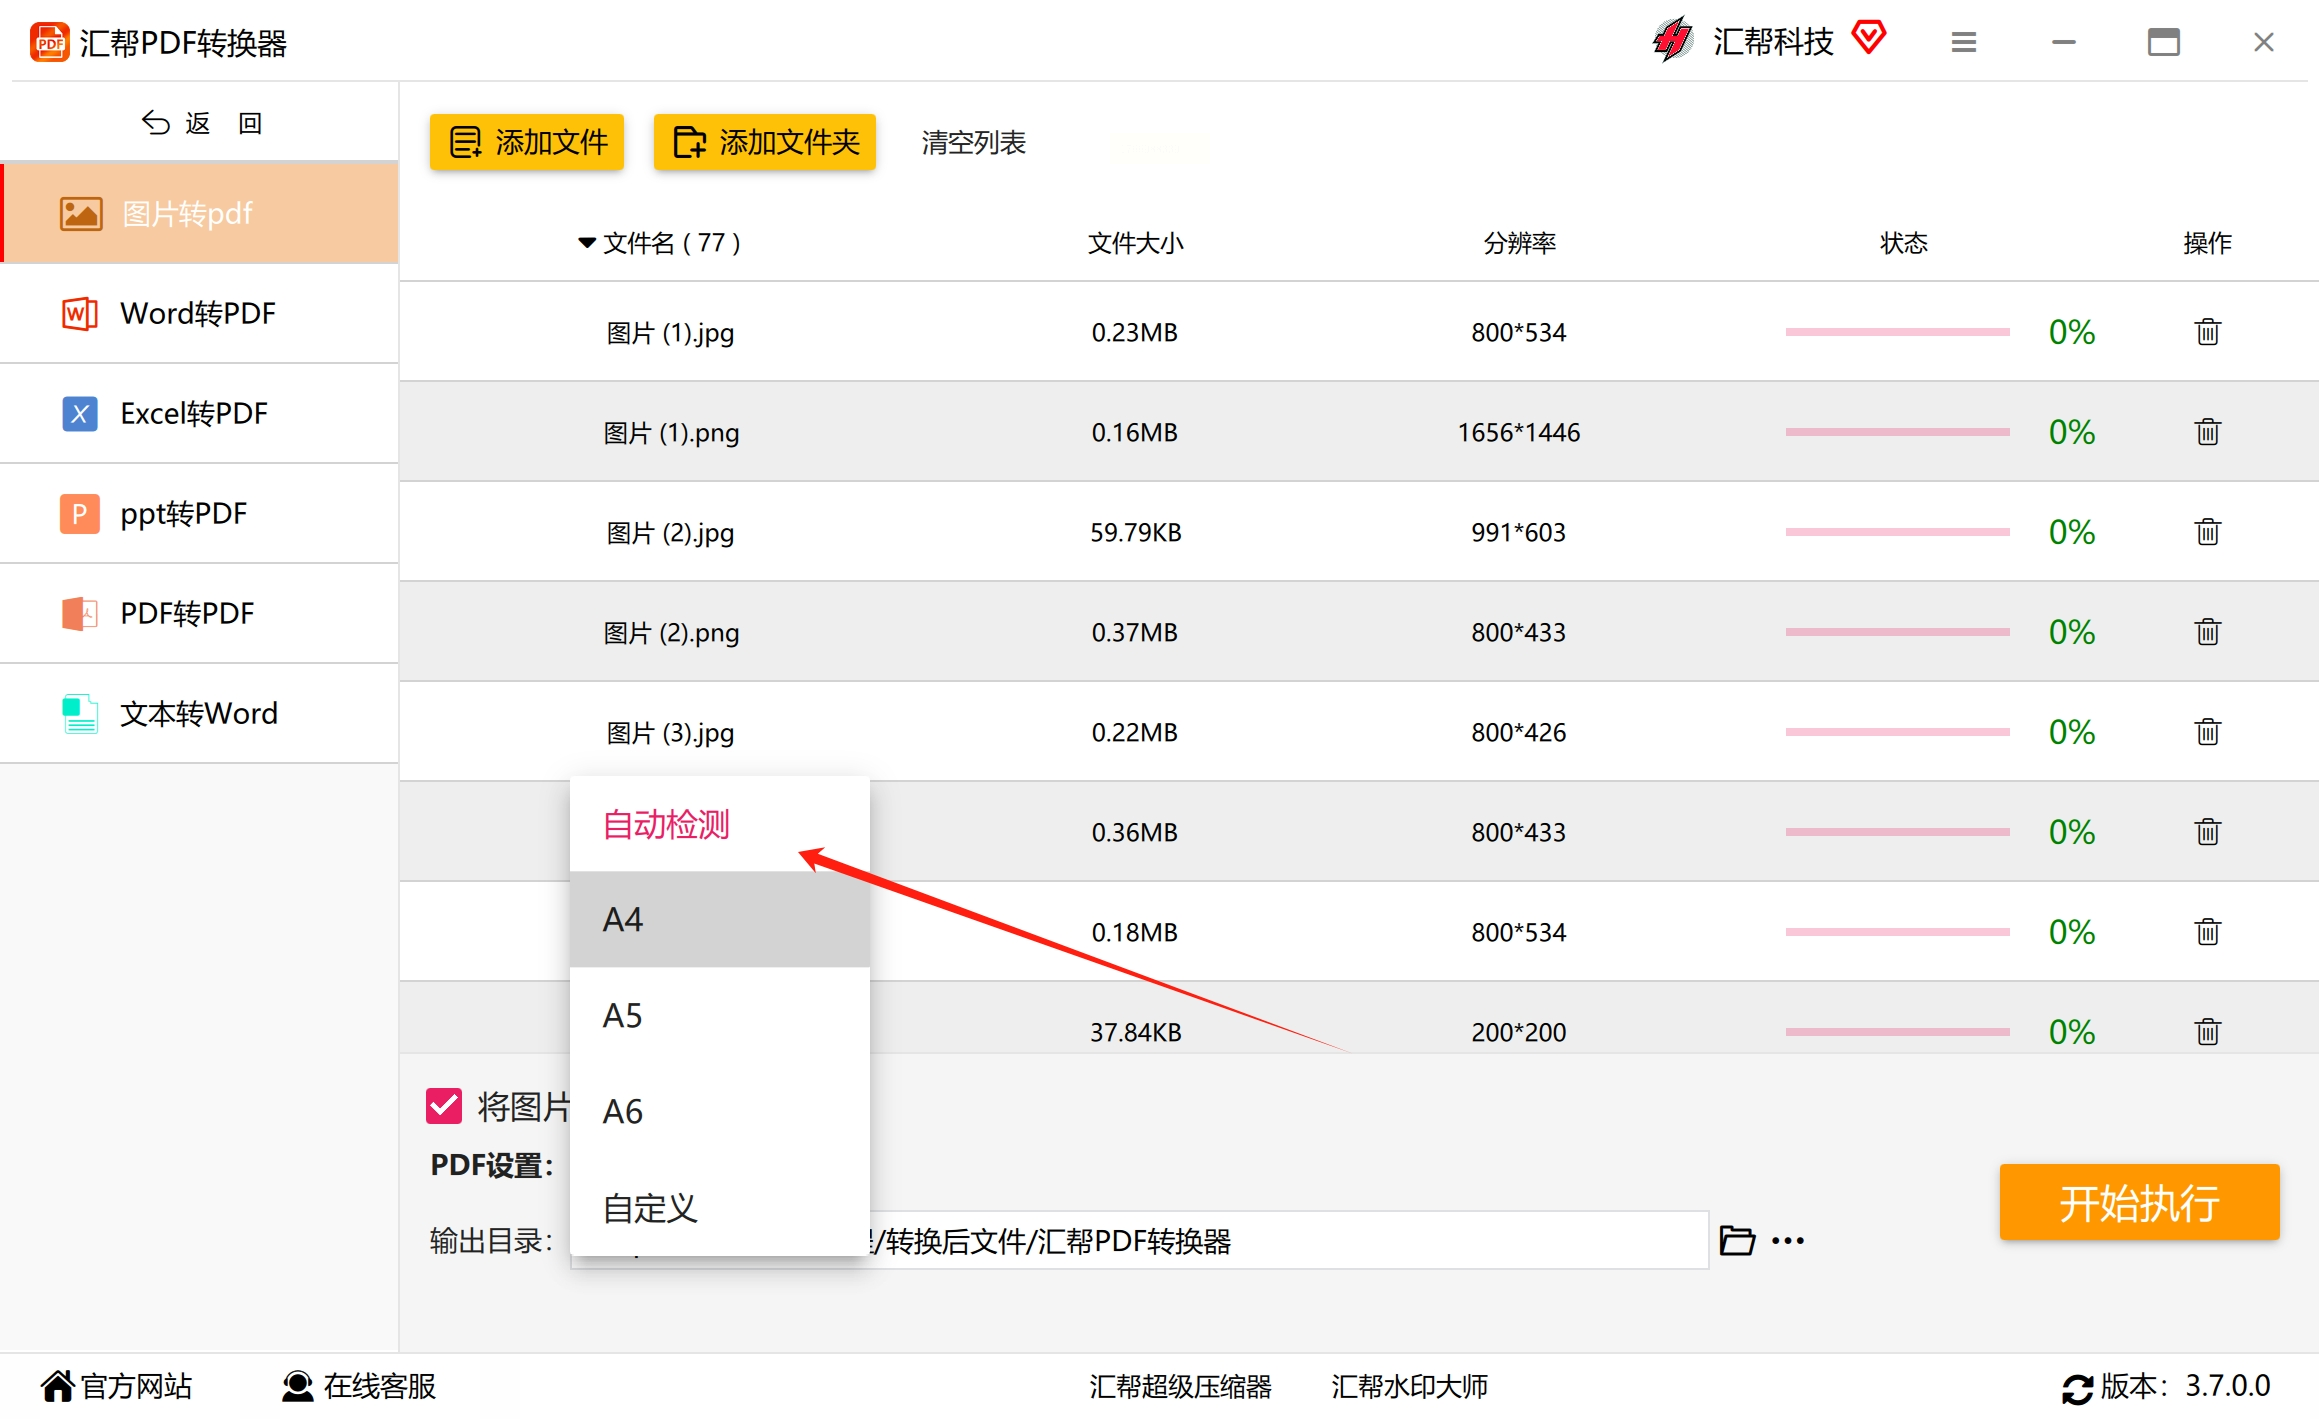The height and width of the screenshot is (1419, 2319).
Task: Delete 图片 (1).jpg with trash icon
Action: point(2207,331)
